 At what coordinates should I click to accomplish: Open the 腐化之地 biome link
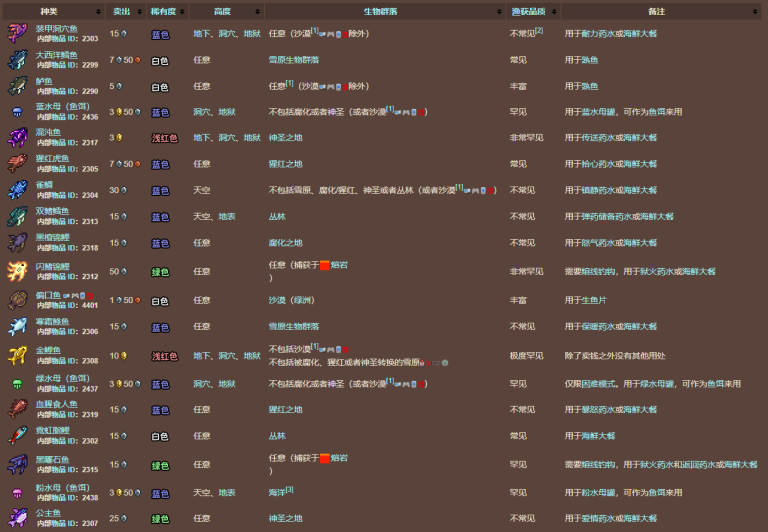pyautogui.click(x=286, y=243)
